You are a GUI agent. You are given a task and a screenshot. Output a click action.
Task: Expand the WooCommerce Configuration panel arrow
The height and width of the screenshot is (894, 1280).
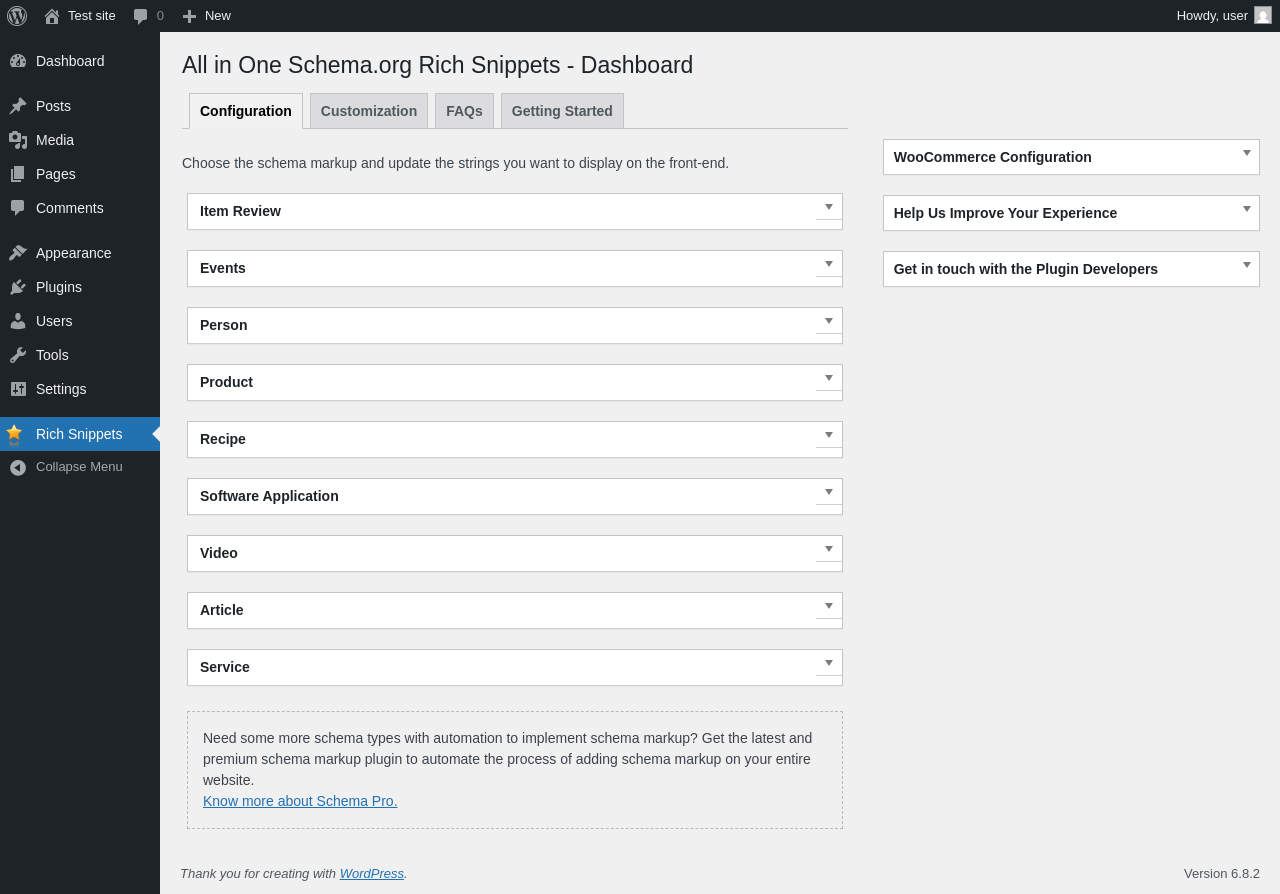click(1247, 153)
